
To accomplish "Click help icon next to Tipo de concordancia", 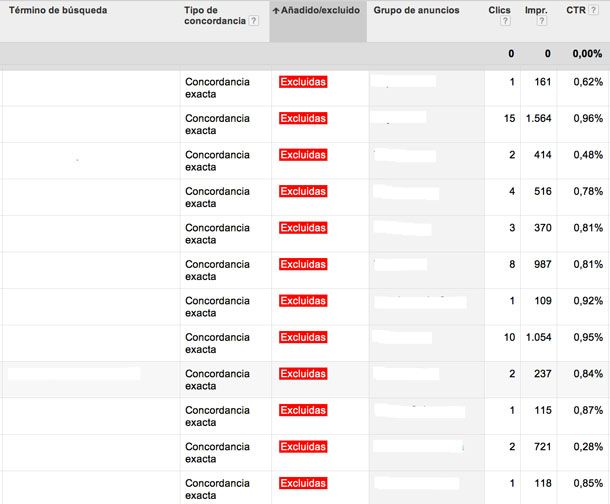I will coord(254,22).
